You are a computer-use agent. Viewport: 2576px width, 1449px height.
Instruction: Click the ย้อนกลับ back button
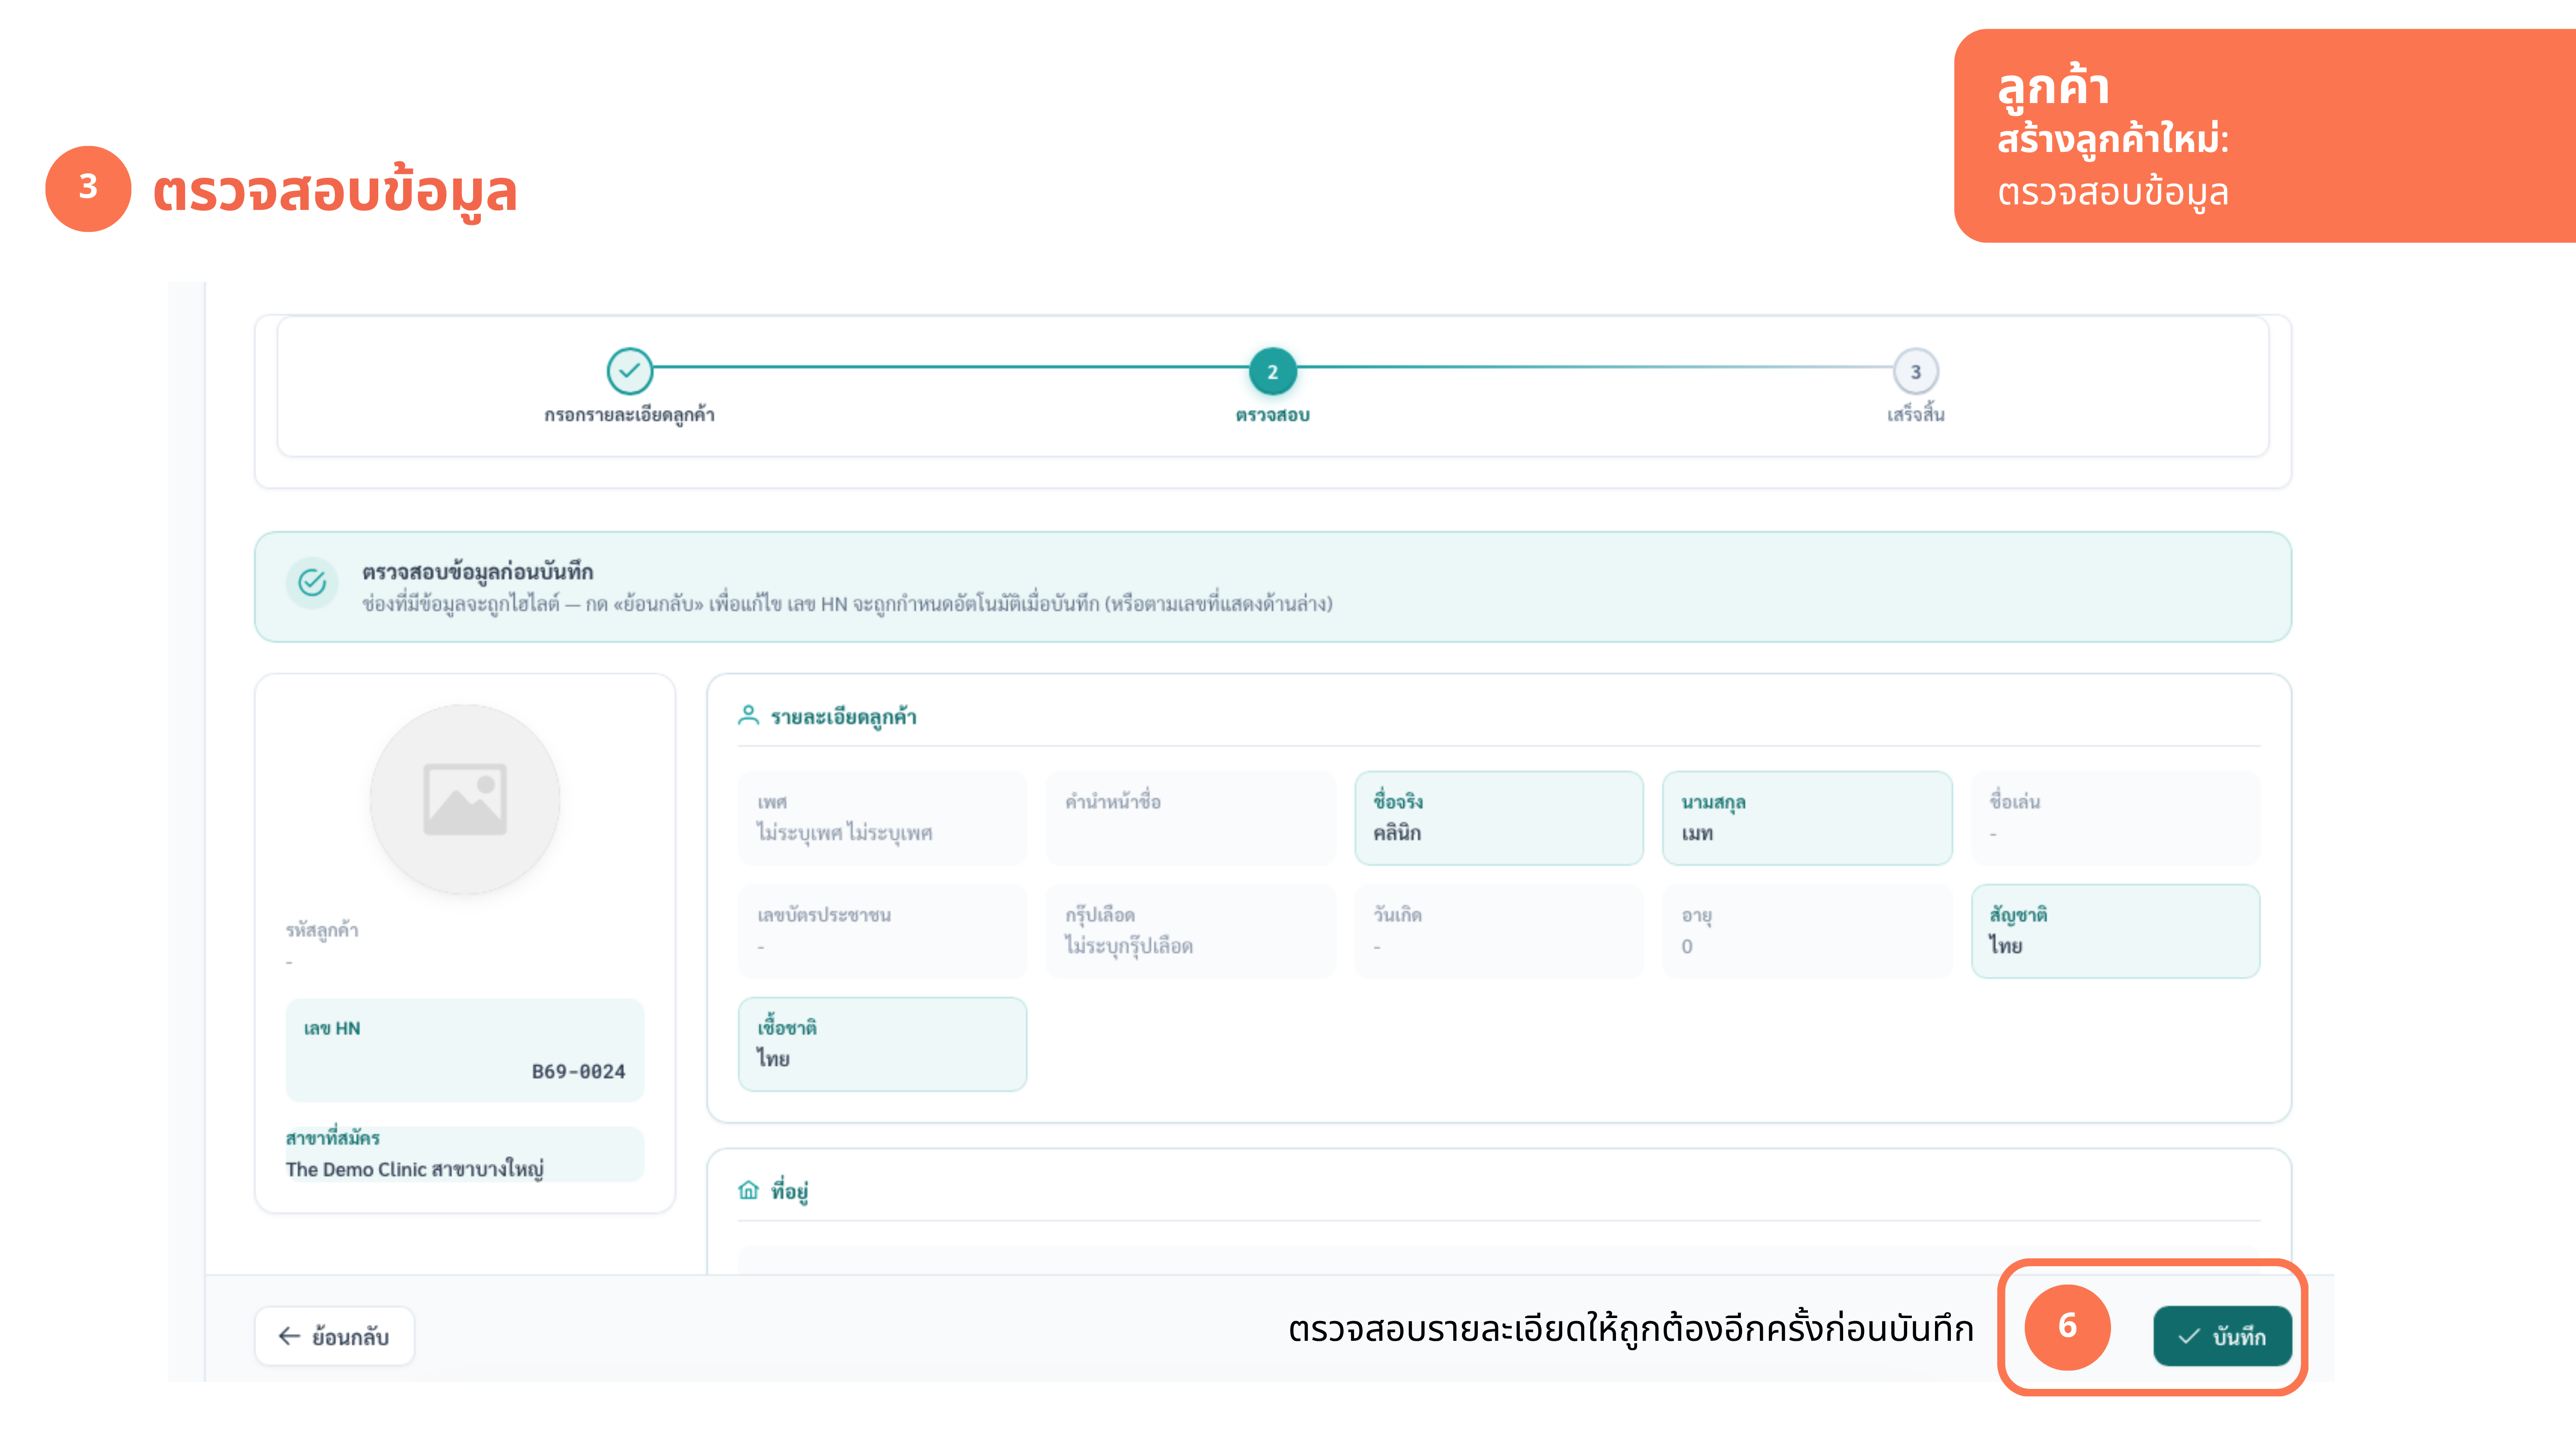[x=334, y=1336]
